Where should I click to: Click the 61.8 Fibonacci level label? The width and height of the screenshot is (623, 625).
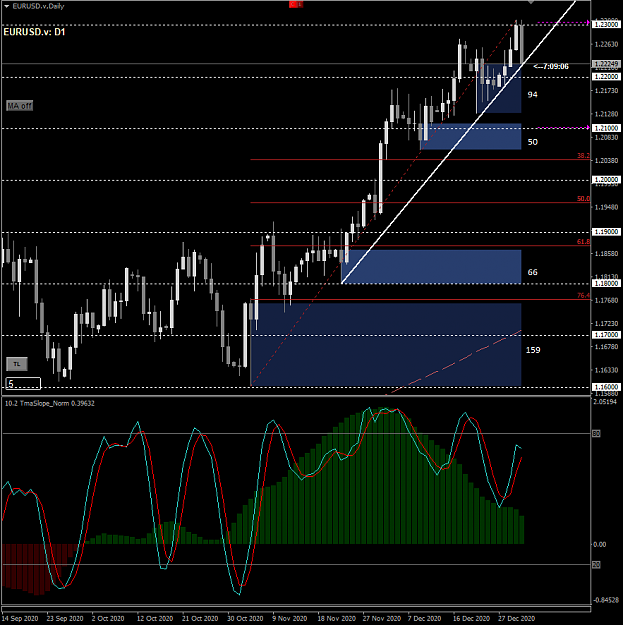[584, 242]
